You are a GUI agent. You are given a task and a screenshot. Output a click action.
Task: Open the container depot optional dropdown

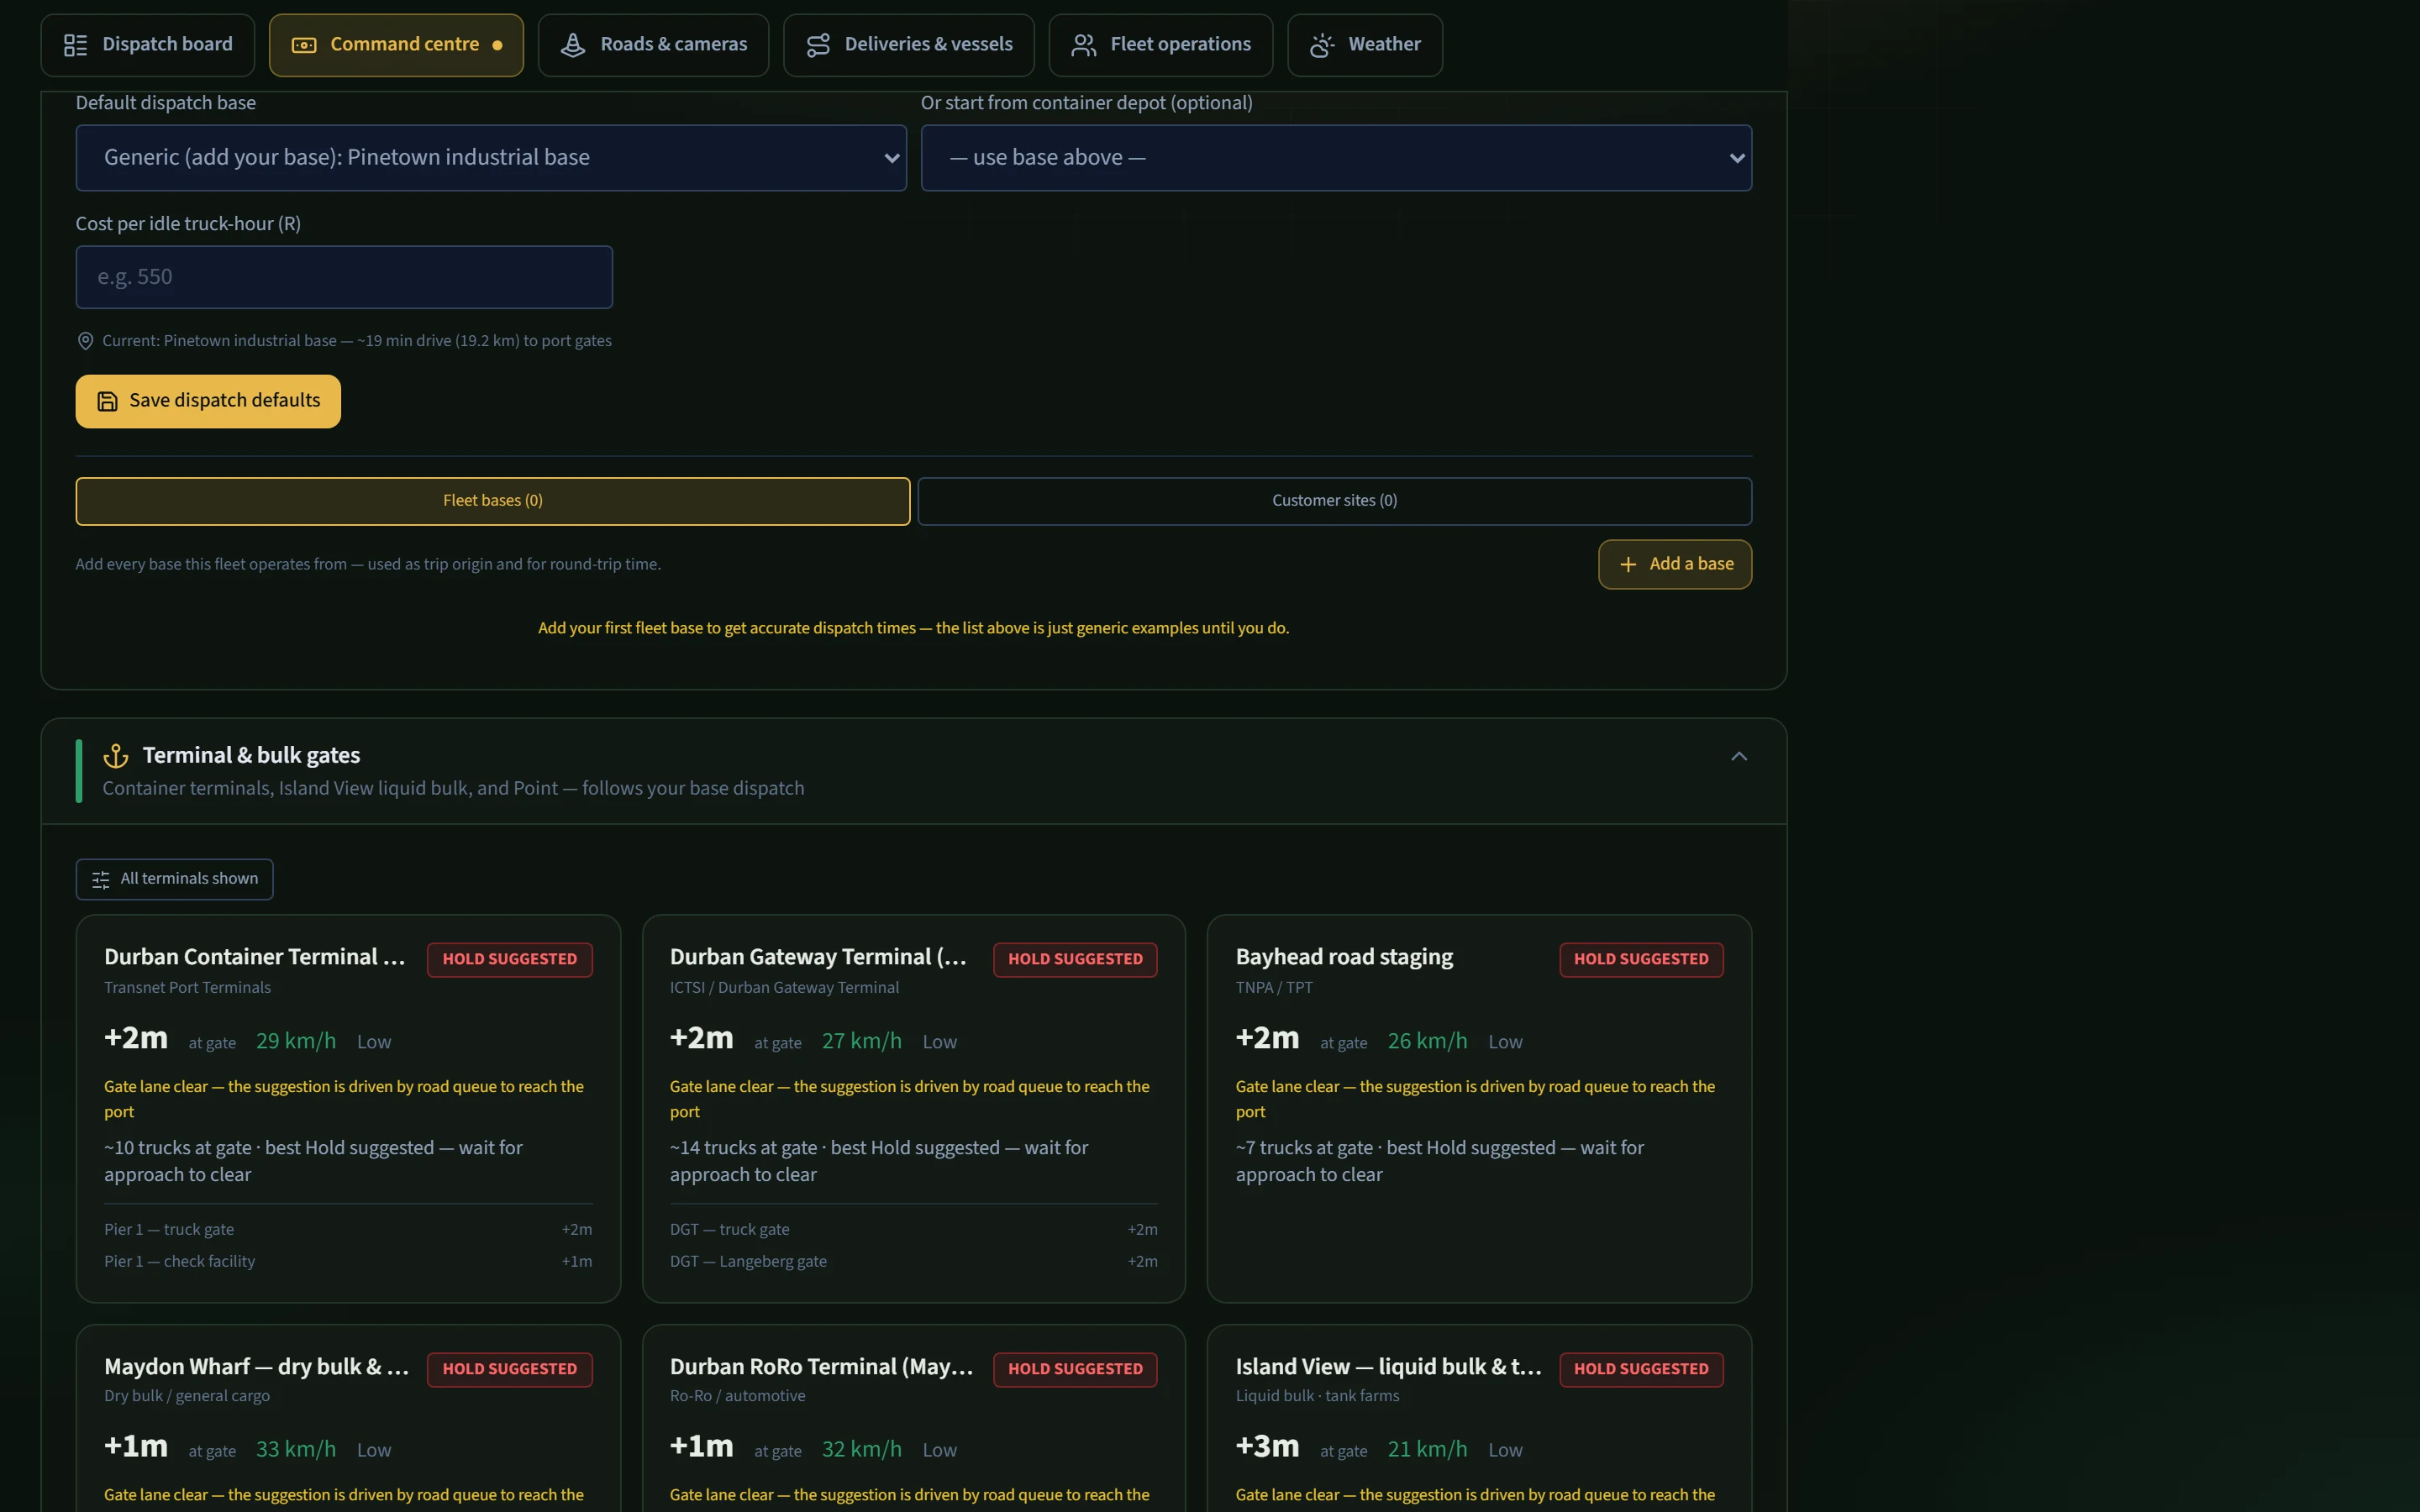coord(1336,158)
